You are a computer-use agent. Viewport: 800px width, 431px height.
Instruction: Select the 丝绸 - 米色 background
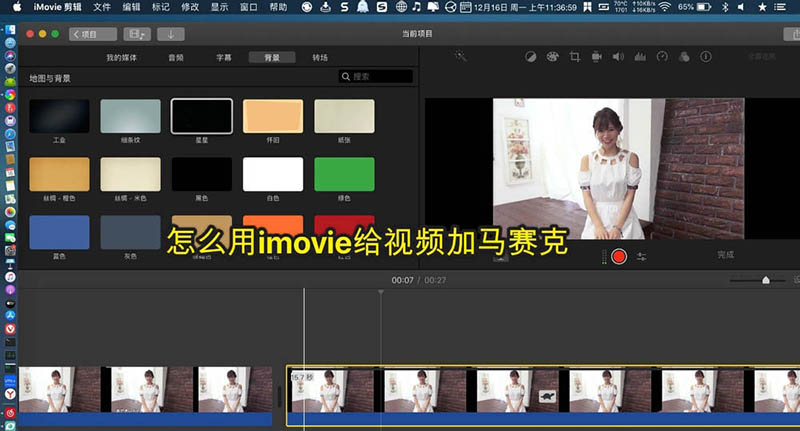click(131, 174)
